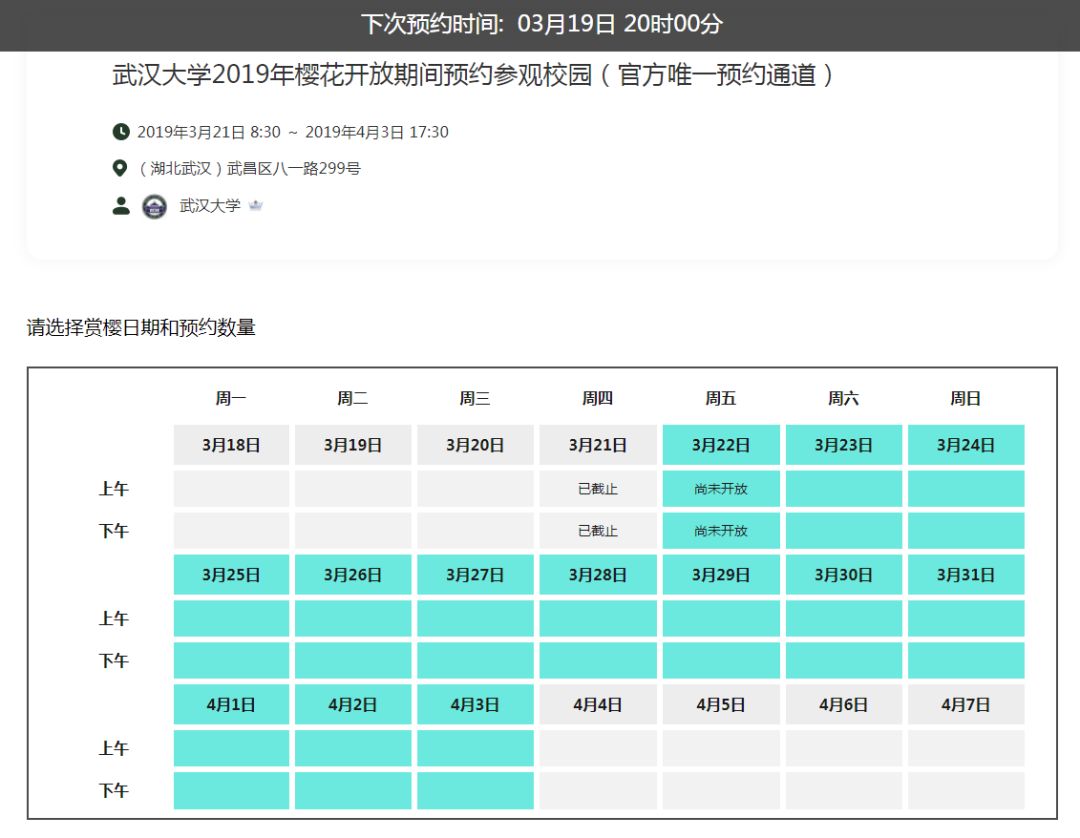Select the 3月27日 date header

[x=475, y=574]
